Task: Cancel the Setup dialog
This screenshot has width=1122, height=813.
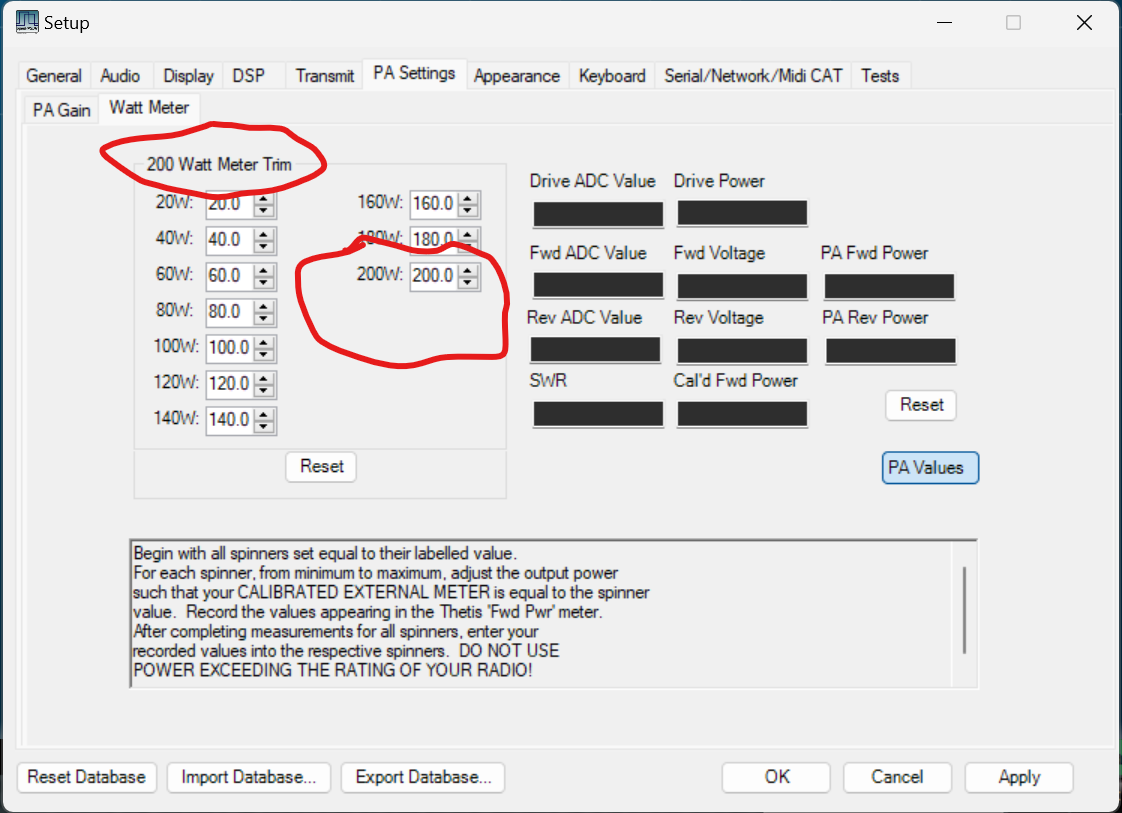Action: [x=896, y=777]
